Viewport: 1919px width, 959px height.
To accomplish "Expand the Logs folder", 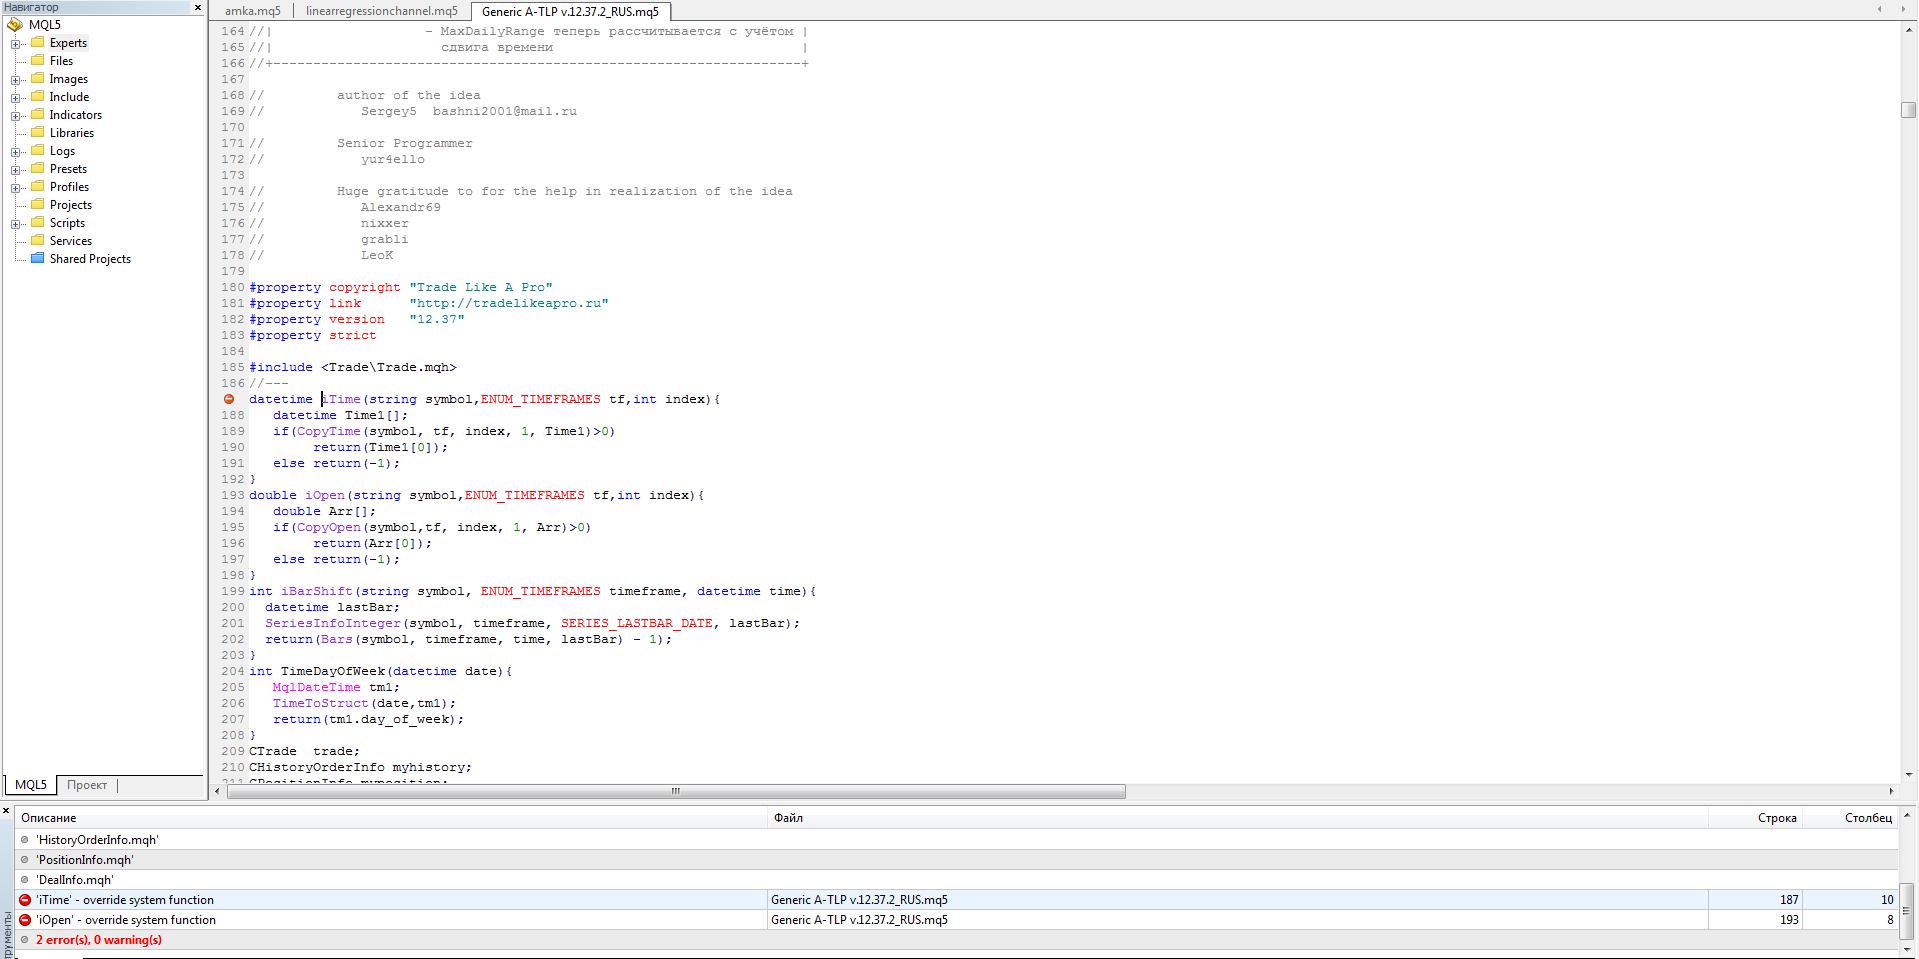I will pos(16,152).
